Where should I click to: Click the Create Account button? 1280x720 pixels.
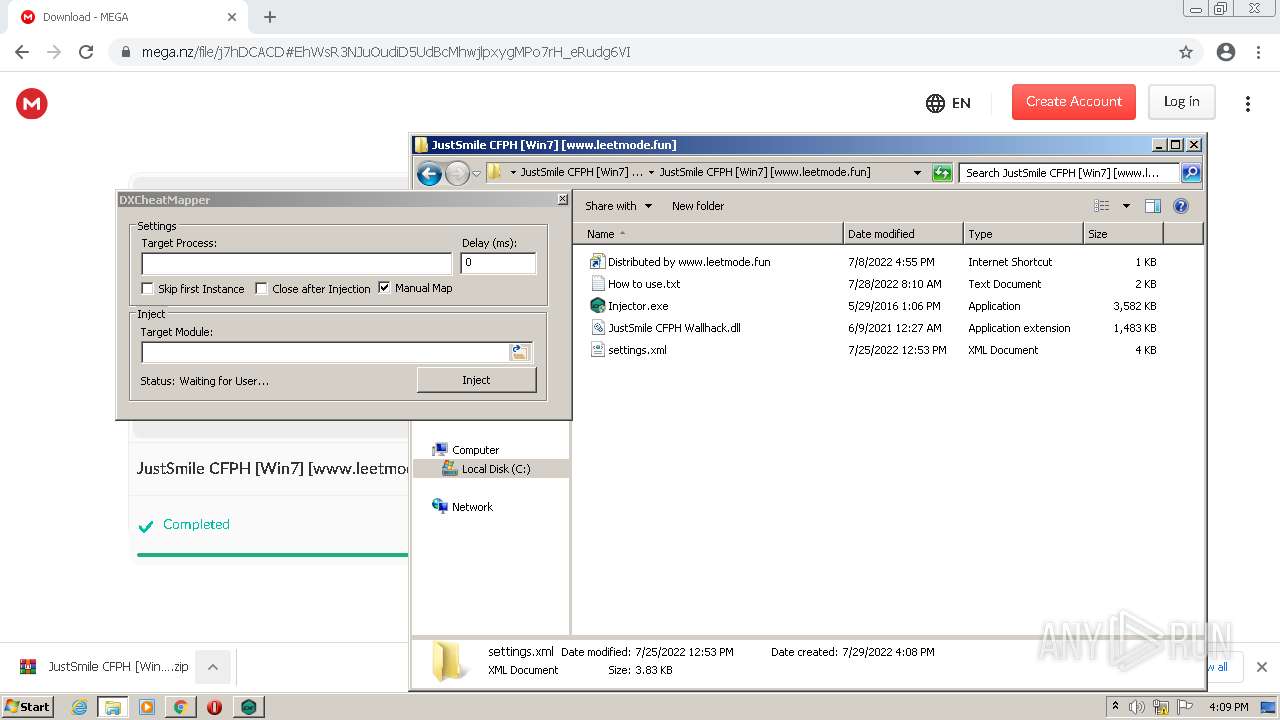[x=1074, y=102]
